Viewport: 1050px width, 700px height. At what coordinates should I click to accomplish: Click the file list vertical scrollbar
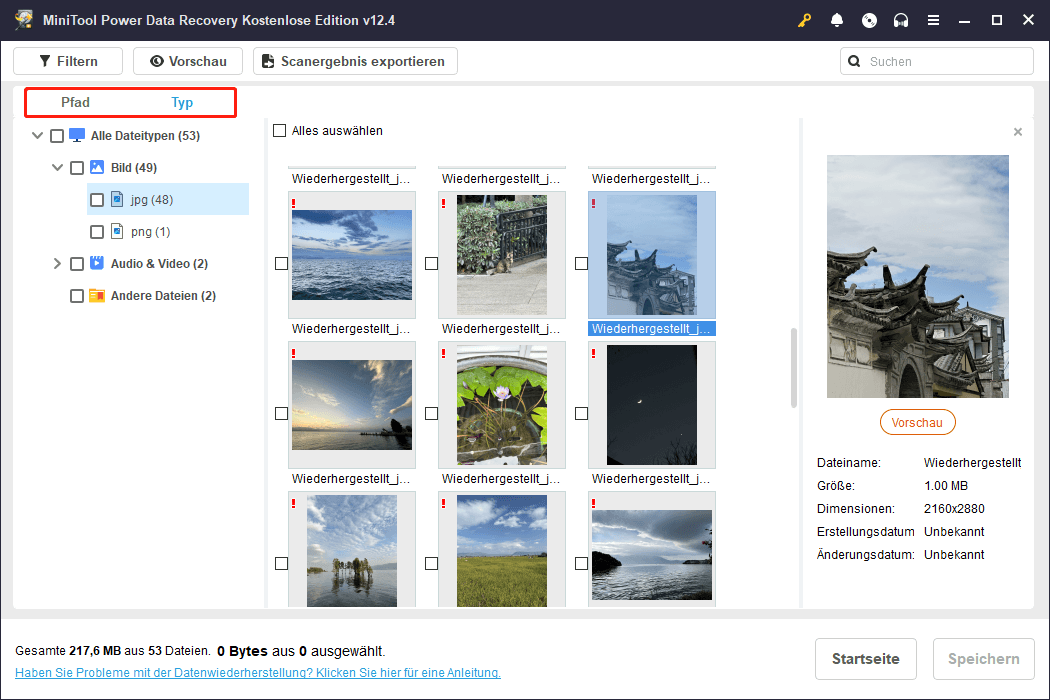[794, 368]
